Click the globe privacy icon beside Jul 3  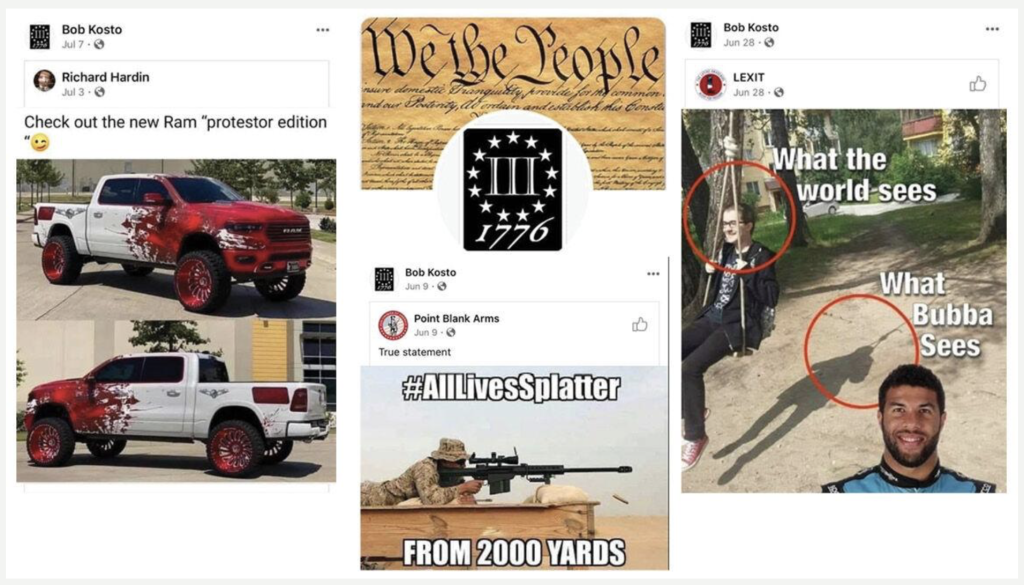(x=99, y=92)
